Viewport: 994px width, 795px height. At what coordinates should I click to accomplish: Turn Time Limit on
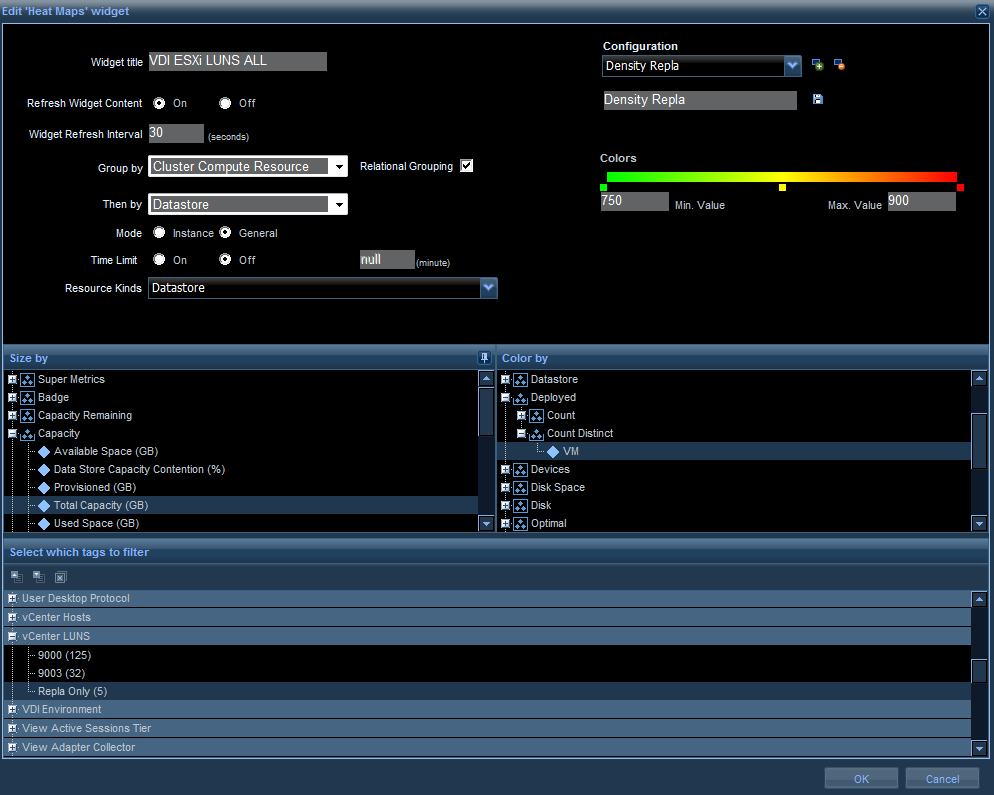[x=159, y=260]
